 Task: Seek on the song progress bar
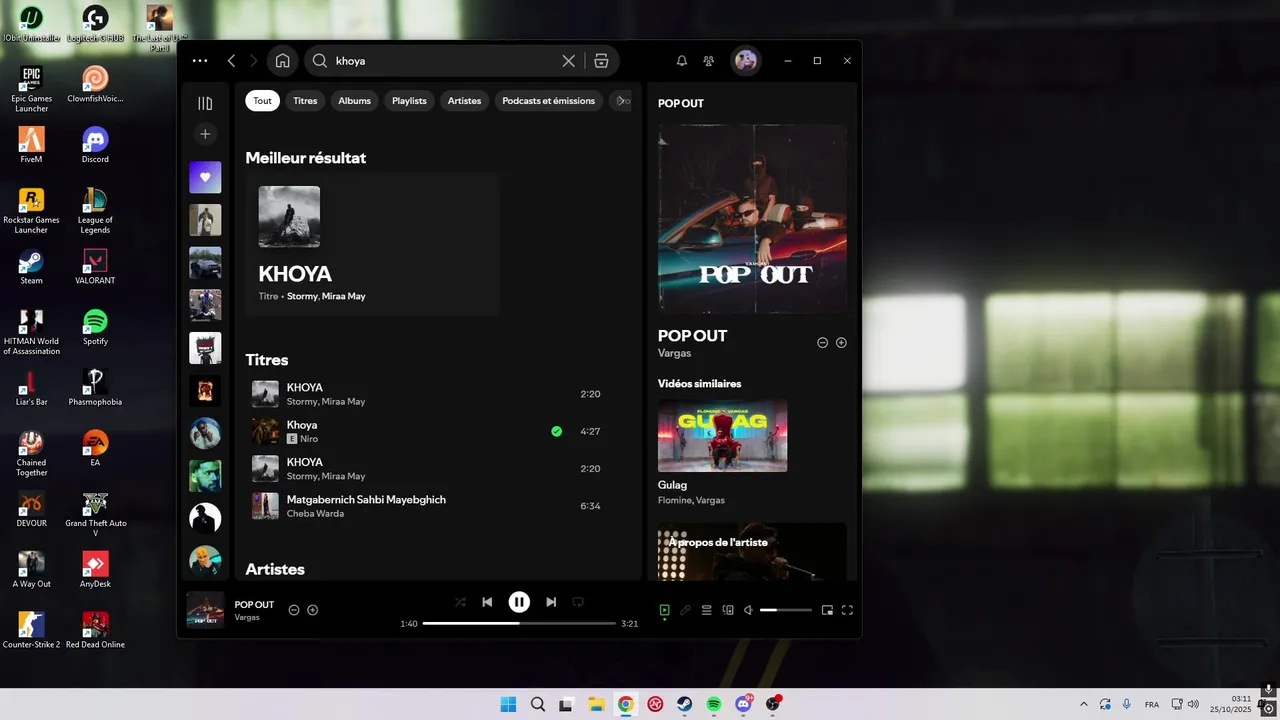tap(519, 623)
